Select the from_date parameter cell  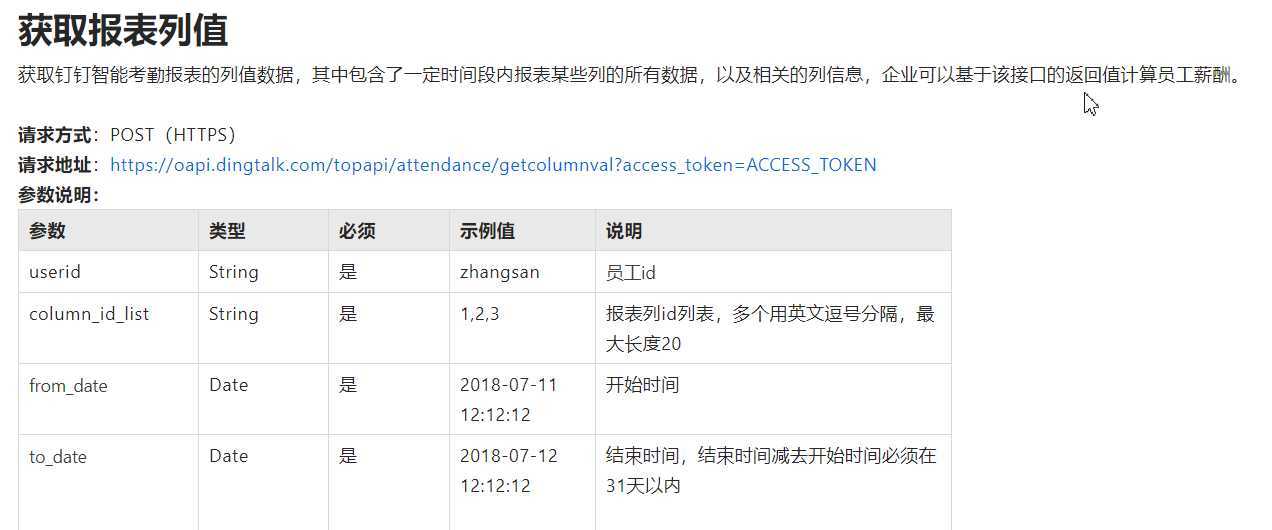click(x=68, y=386)
